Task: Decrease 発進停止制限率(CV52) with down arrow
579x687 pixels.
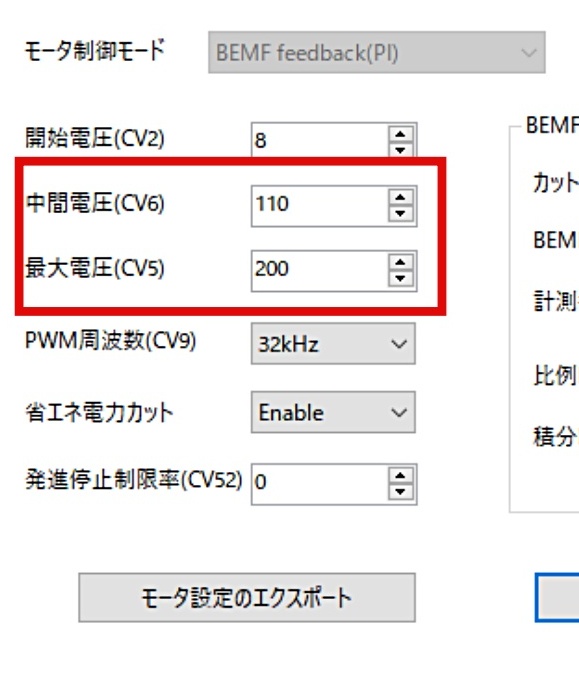Action: tap(400, 492)
